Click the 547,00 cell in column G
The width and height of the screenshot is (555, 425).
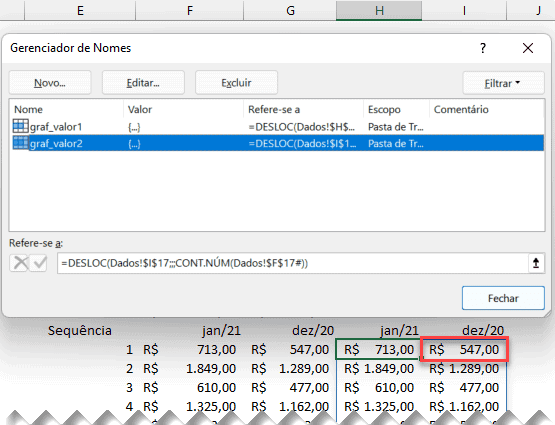point(290,350)
